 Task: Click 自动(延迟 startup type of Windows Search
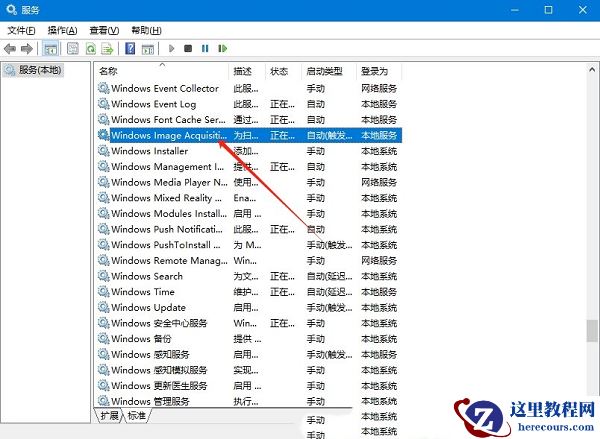tap(329, 276)
